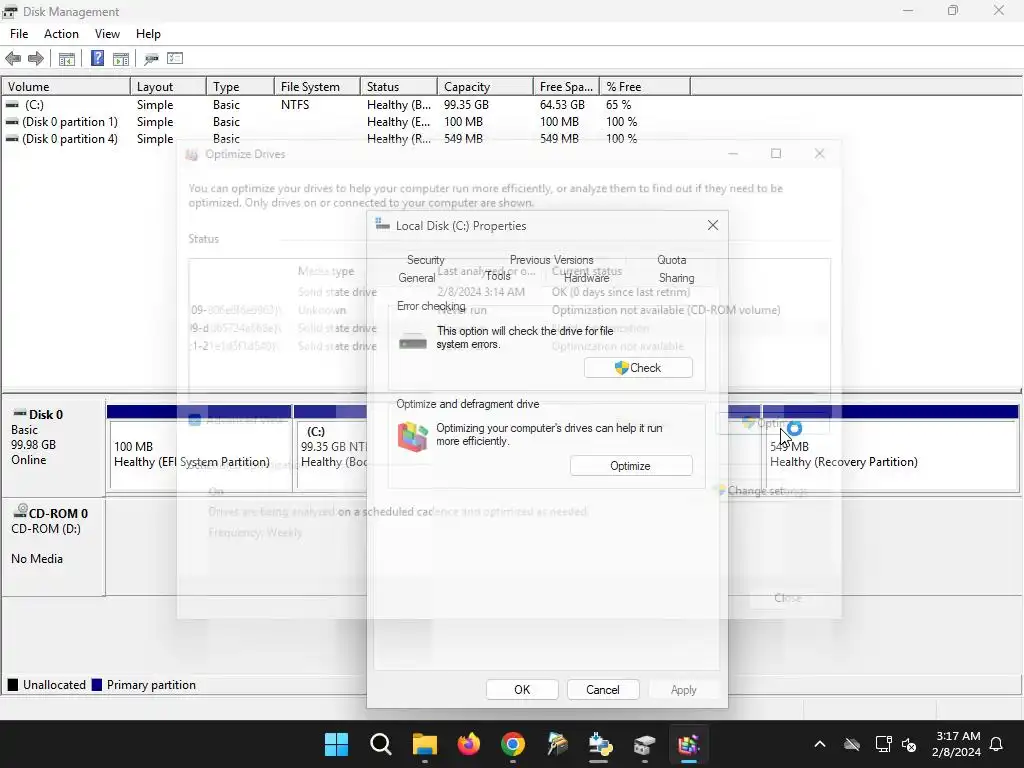Click the Optimize button in Properties dialog
This screenshot has width=1024, height=768.
pos(631,466)
